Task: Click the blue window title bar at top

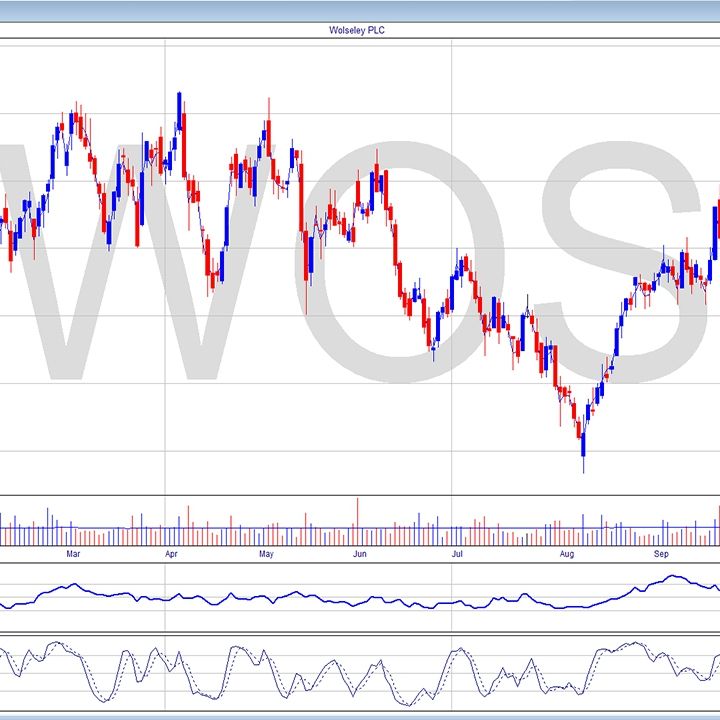Action: (x=360, y=10)
